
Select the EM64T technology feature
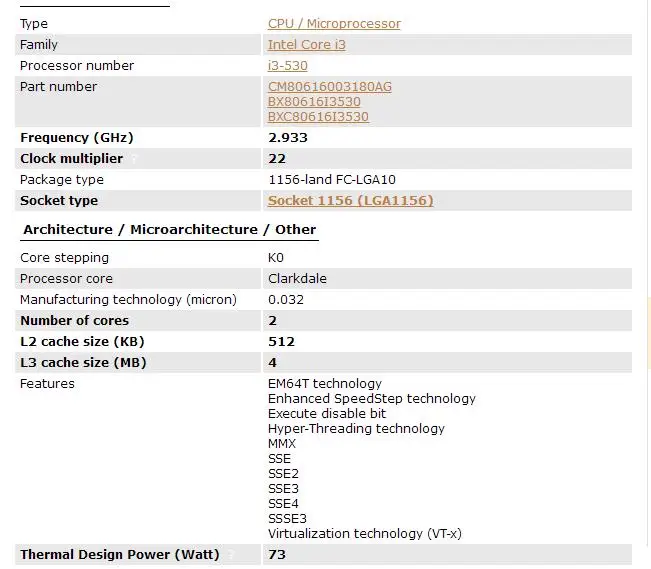coord(325,383)
